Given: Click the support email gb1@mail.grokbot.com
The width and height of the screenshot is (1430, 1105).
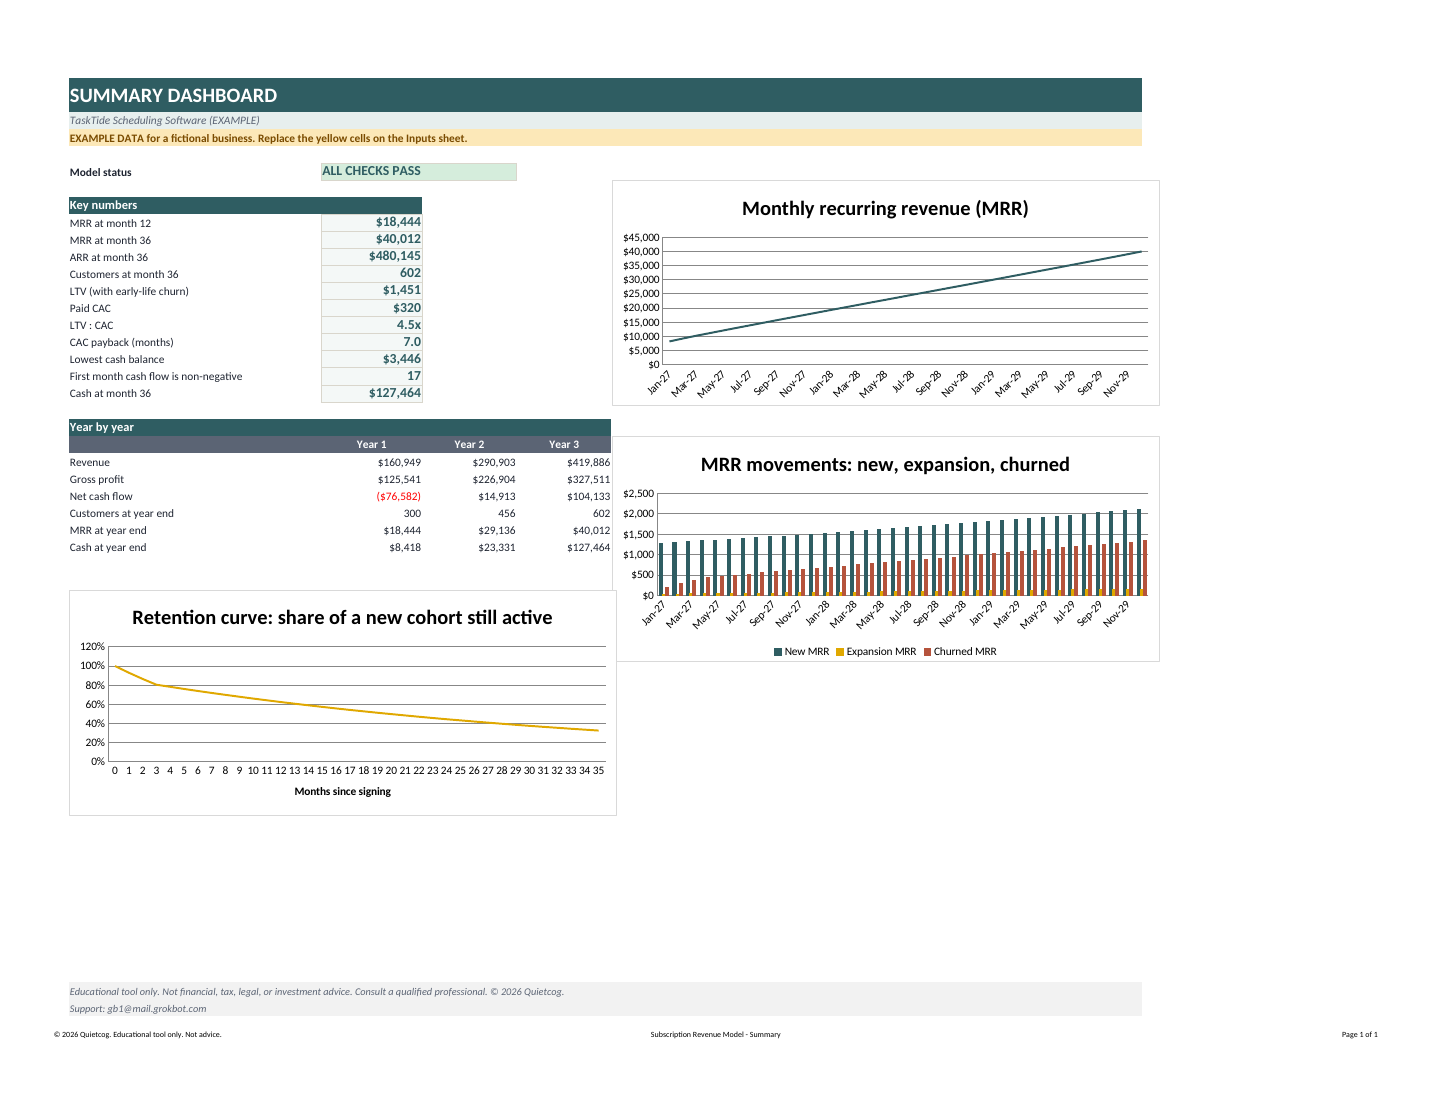Looking at the screenshot, I should coord(157,1009).
